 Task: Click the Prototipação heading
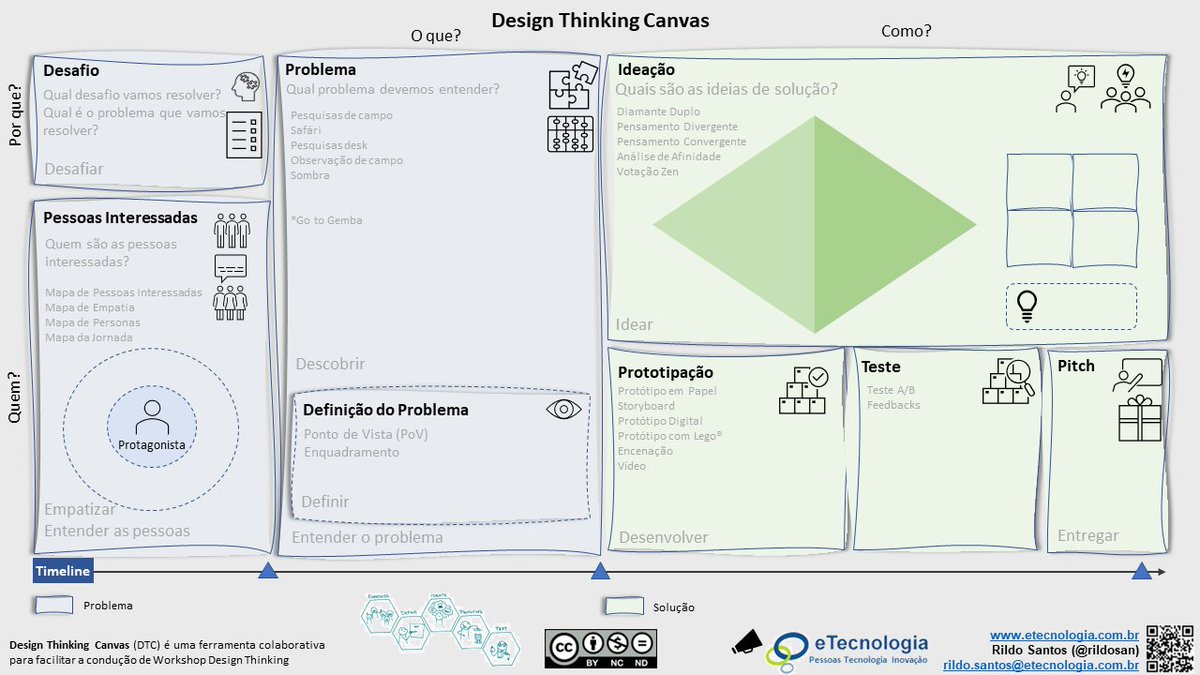click(666, 372)
